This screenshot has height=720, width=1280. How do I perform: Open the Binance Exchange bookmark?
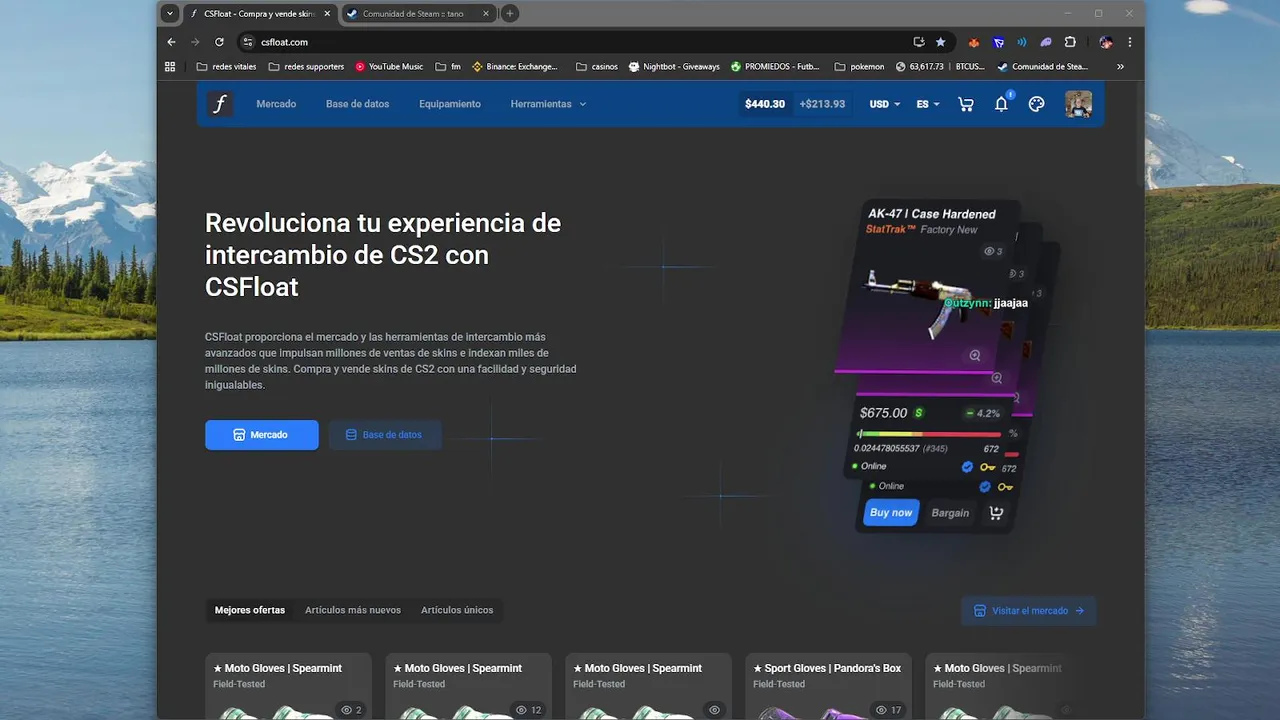click(514, 67)
